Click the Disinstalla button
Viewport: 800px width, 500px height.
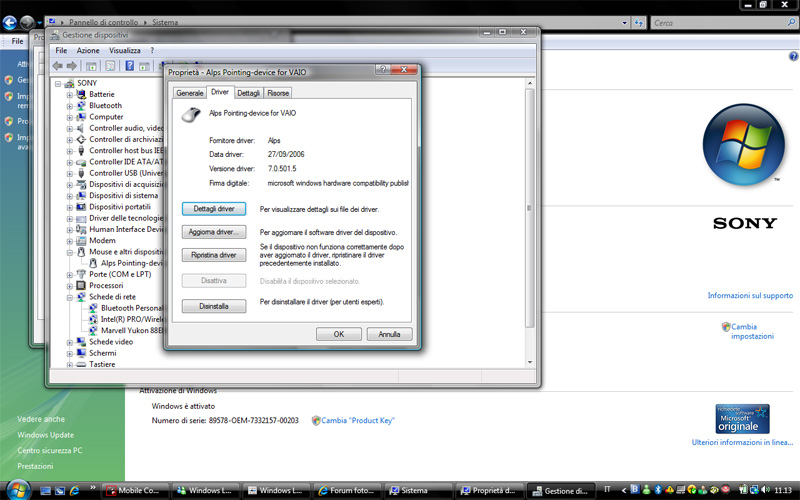coord(214,306)
